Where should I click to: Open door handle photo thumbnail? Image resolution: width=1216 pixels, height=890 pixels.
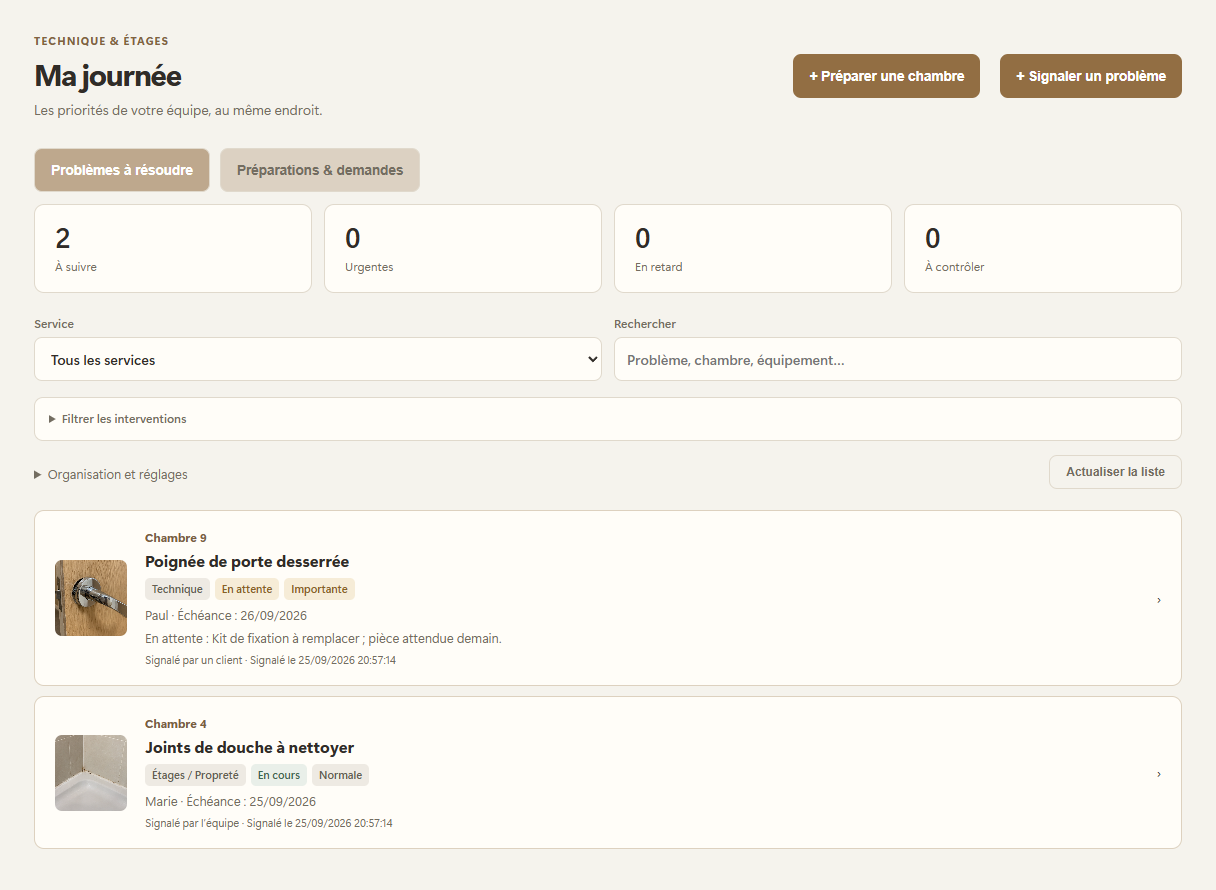tap(91, 598)
